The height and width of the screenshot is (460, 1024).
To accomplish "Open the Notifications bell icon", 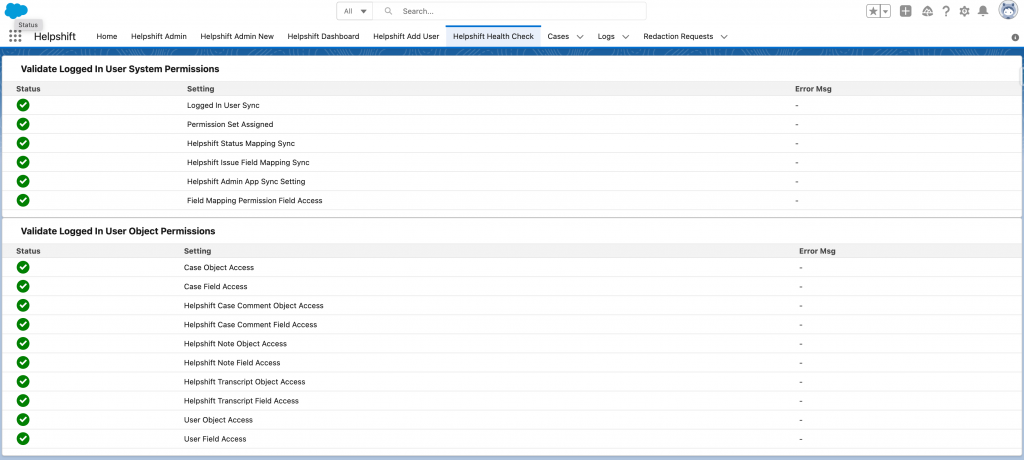I will coord(983,11).
